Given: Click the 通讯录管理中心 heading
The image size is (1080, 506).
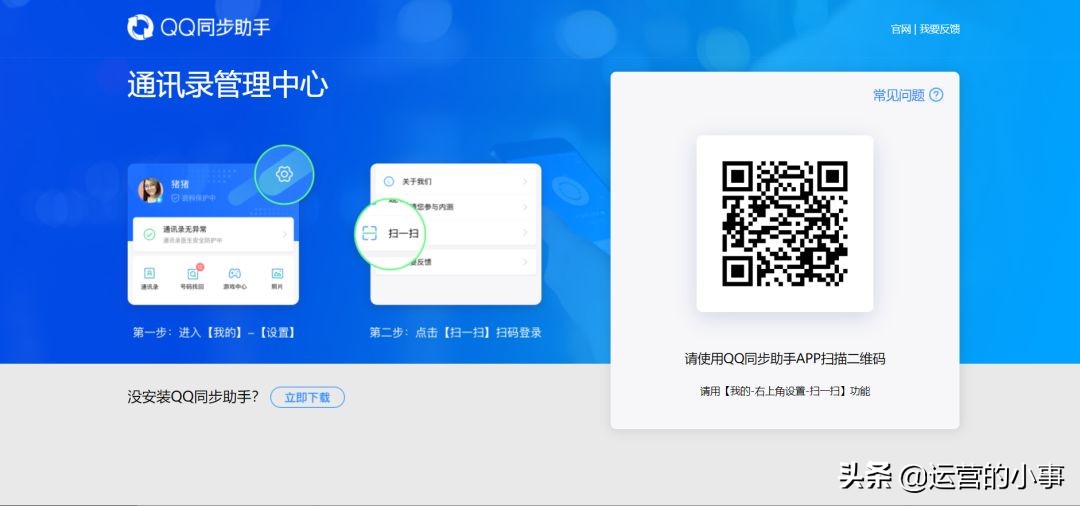Looking at the screenshot, I should coord(227,85).
